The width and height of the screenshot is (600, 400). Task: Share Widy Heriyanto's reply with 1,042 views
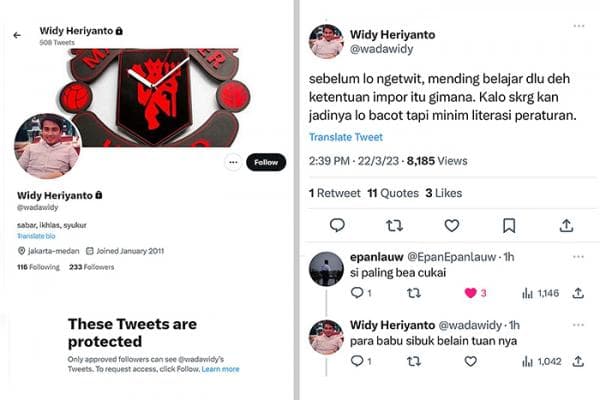click(577, 361)
